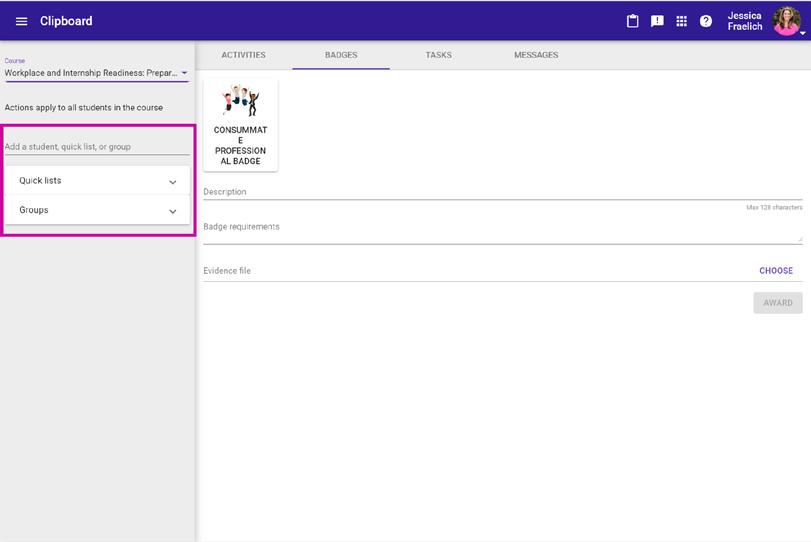Click the clipboard icon in header
Image resolution: width=811 pixels, height=542 pixels.
pos(633,21)
